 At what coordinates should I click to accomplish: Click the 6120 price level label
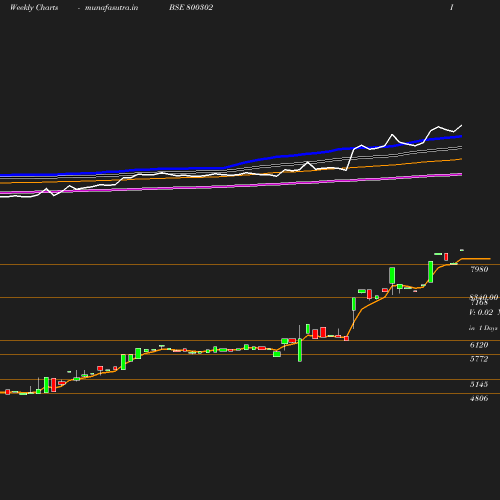click(479, 345)
